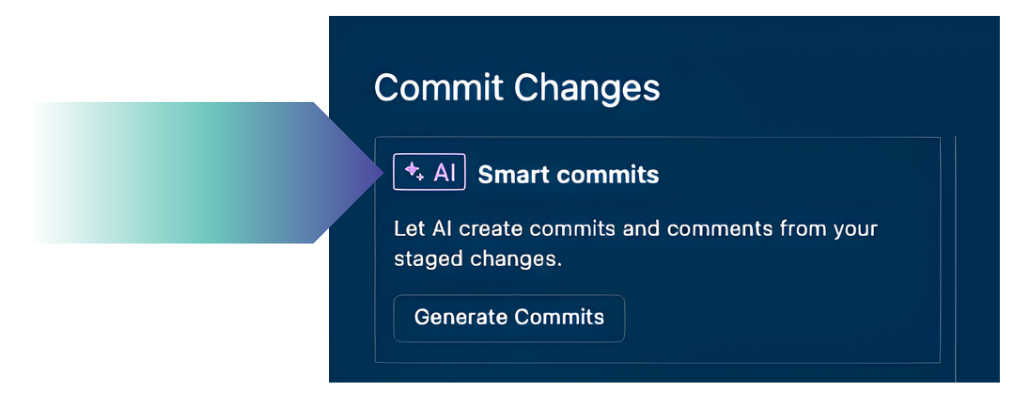Click empty space inside the Smart commits card
Screen dimensions: 1019x402
click(790, 310)
